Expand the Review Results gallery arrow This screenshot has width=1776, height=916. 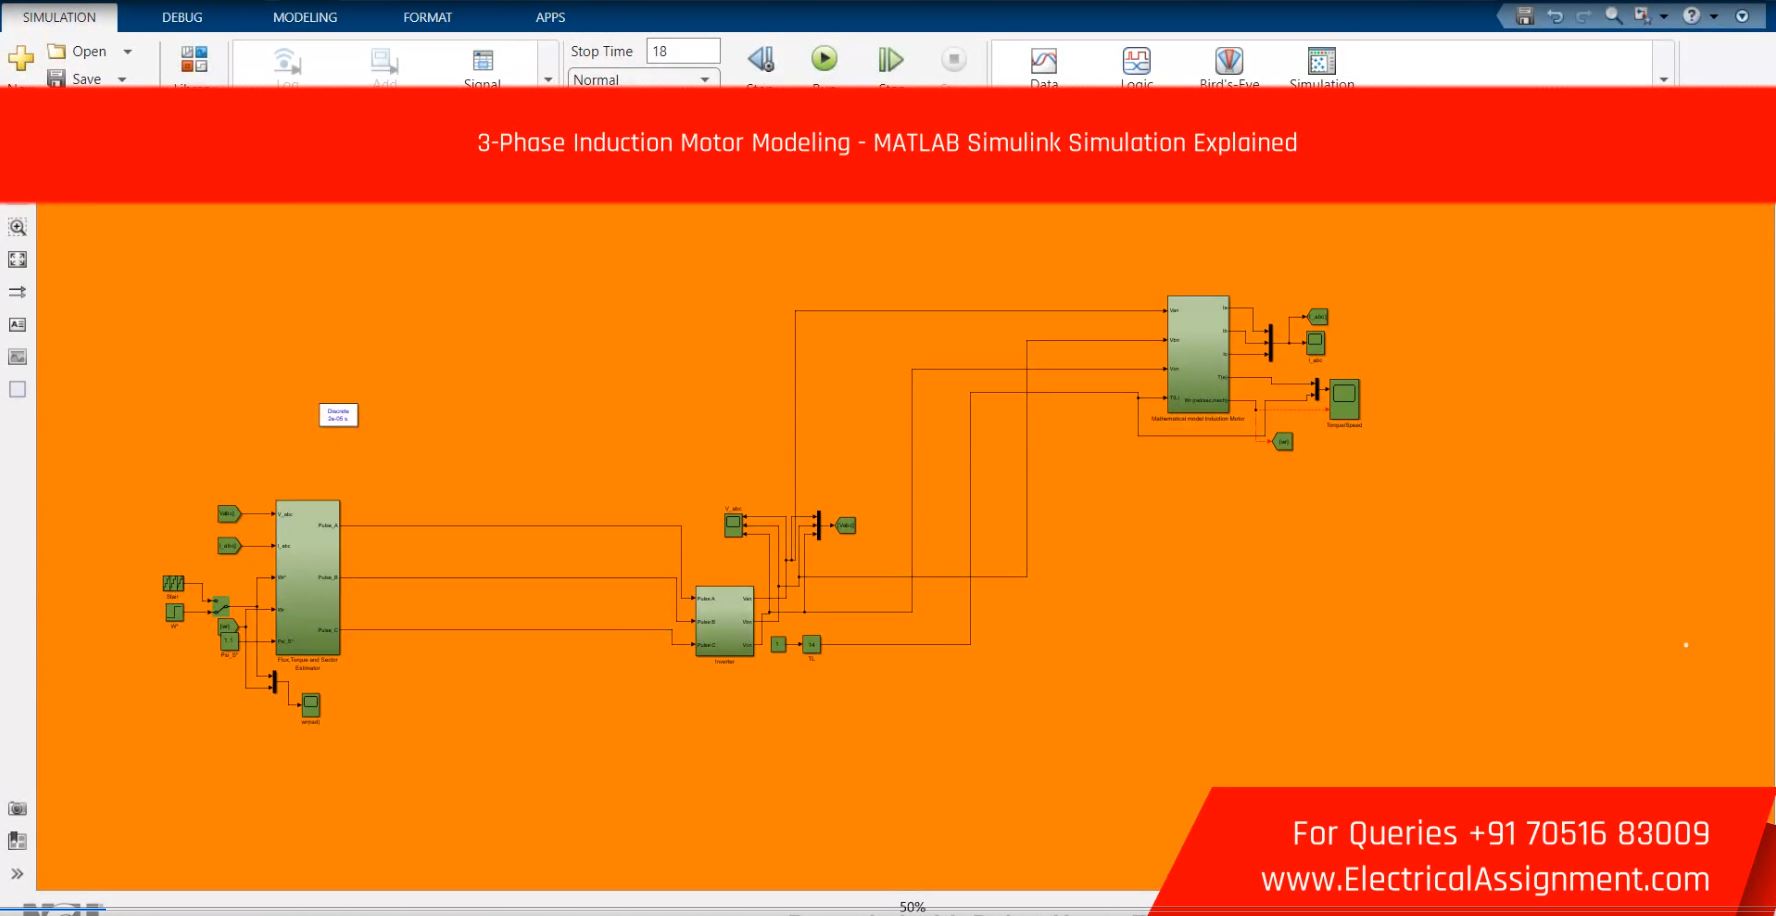tap(1664, 79)
